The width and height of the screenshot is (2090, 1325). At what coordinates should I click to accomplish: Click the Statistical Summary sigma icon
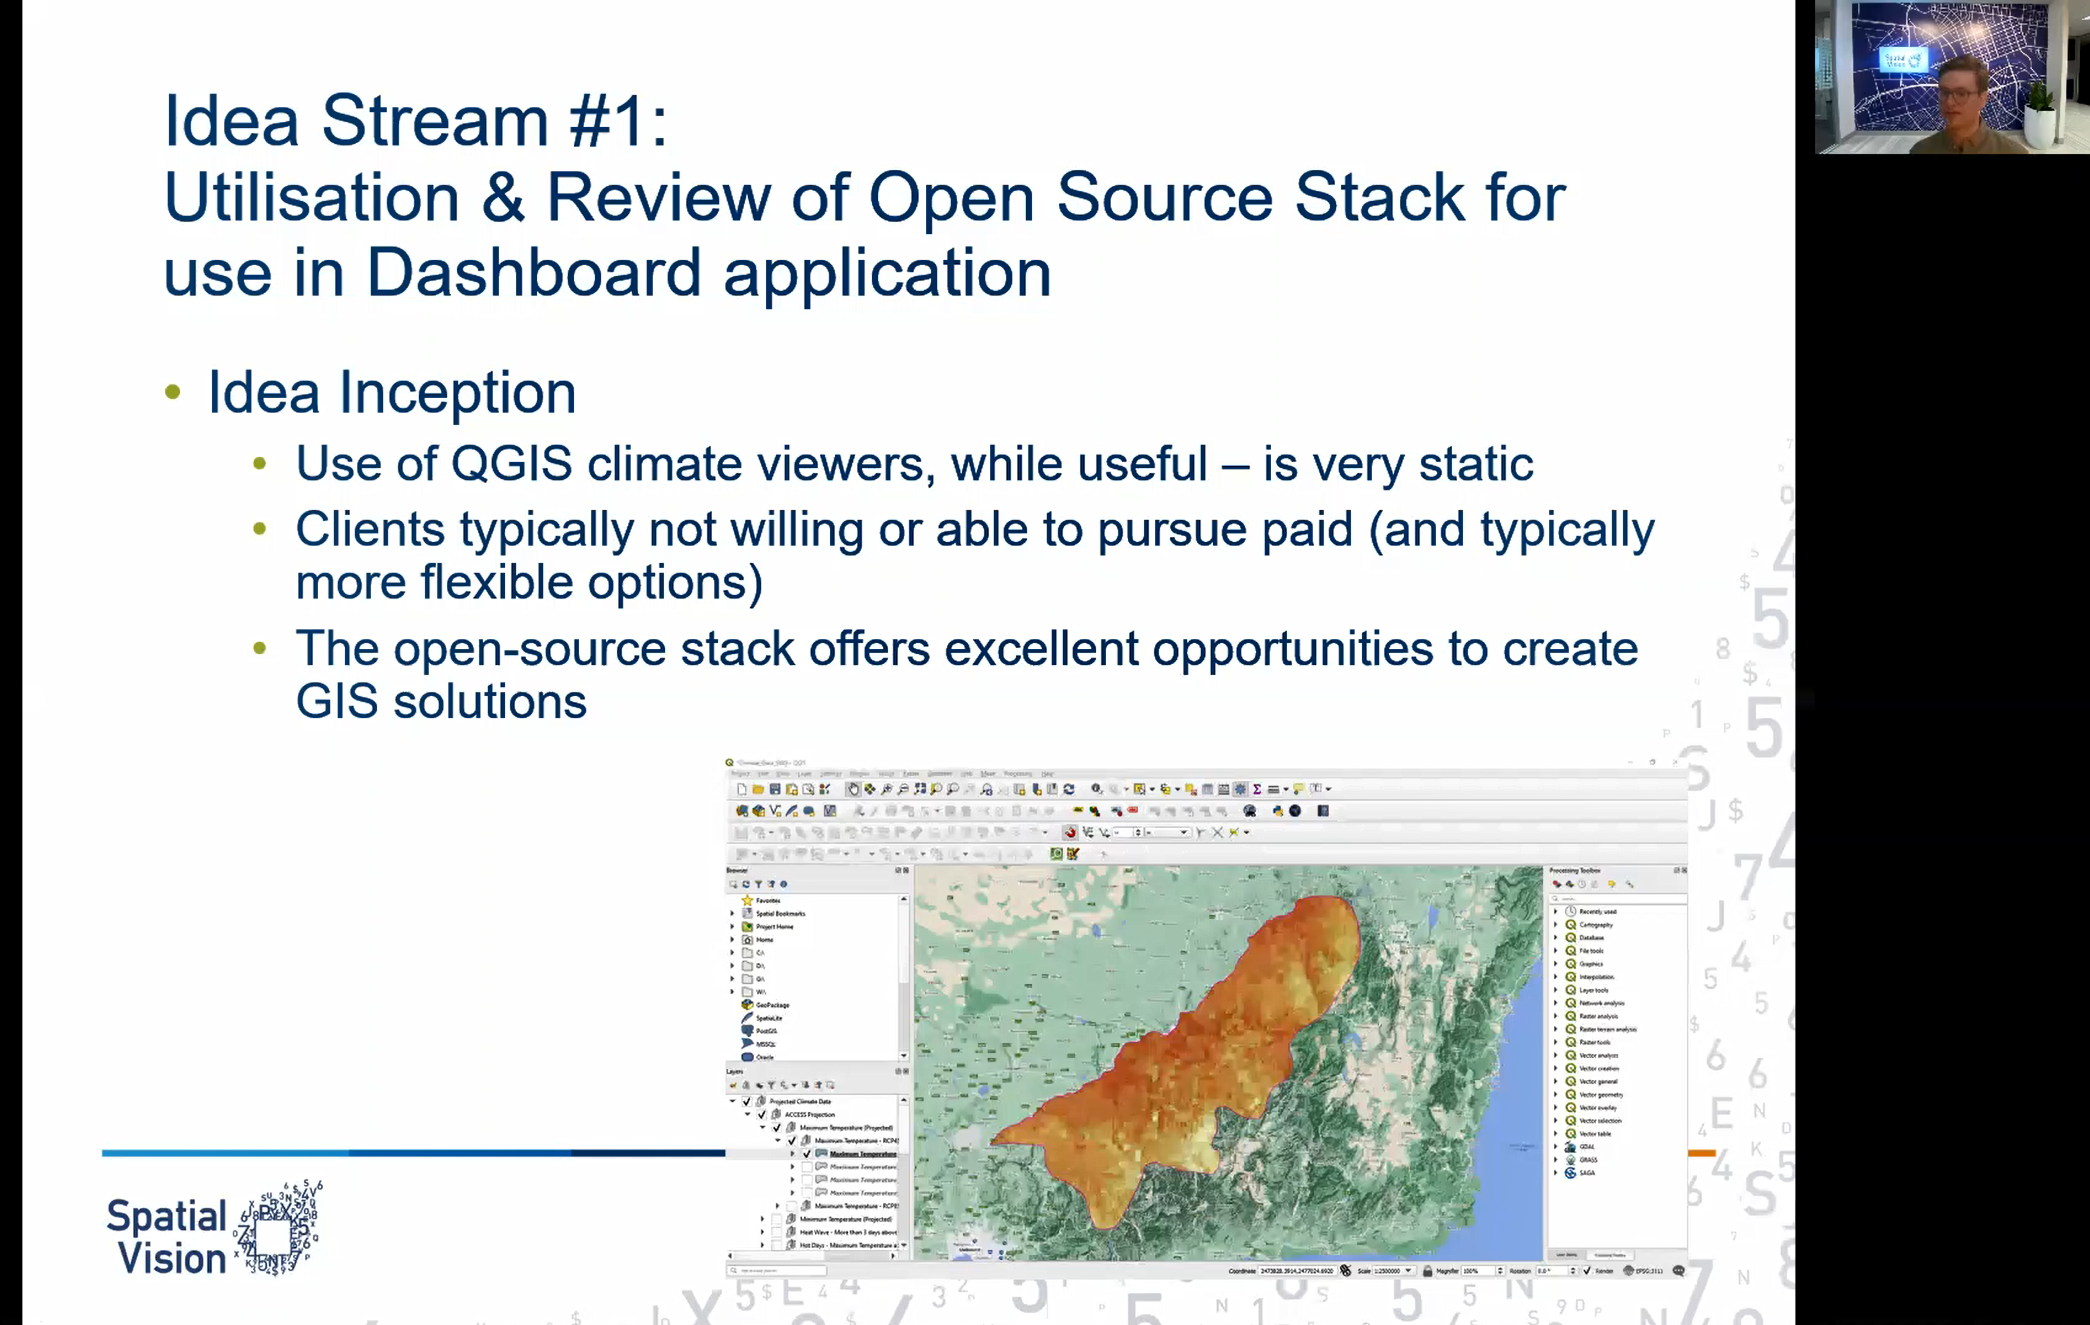tap(1257, 789)
